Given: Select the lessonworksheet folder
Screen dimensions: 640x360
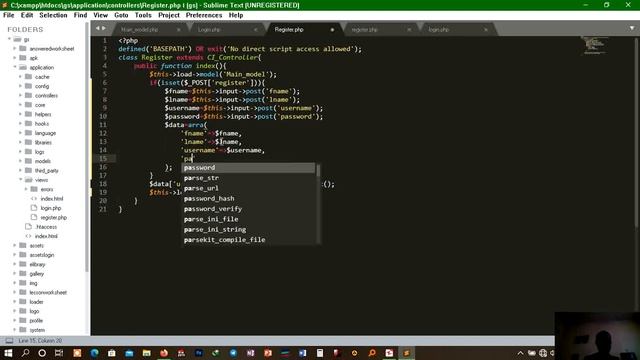Looking at the screenshot, I should click(48, 293).
